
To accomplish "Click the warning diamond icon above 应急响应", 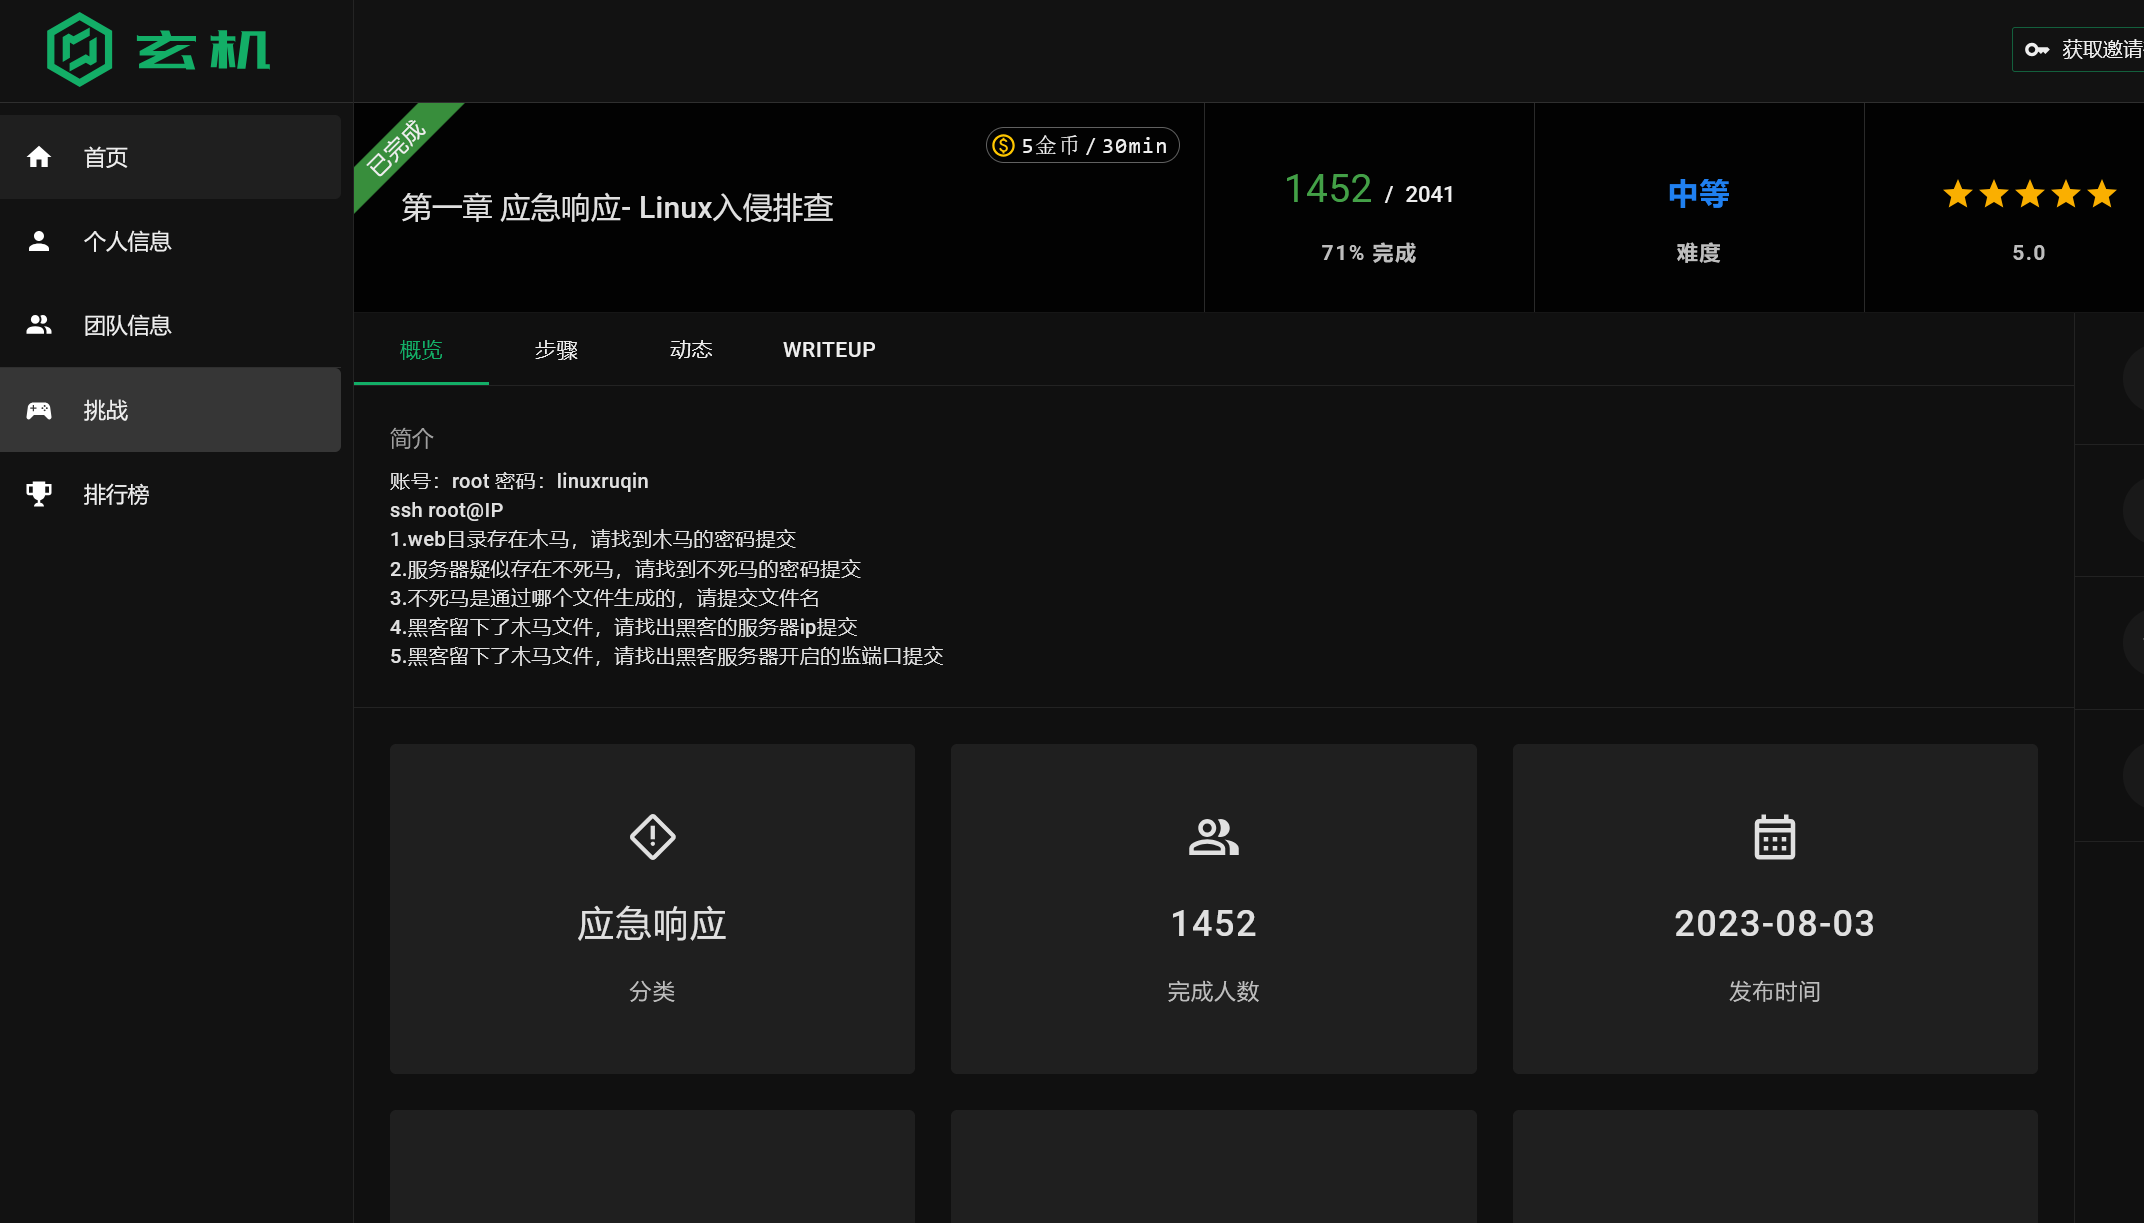I will [652, 837].
